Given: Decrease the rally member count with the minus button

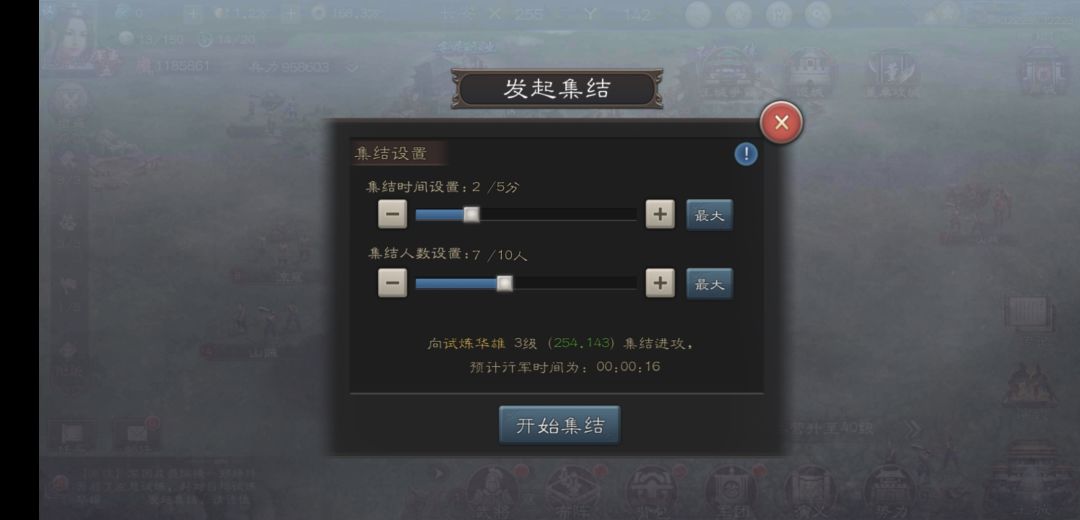Looking at the screenshot, I should (393, 283).
